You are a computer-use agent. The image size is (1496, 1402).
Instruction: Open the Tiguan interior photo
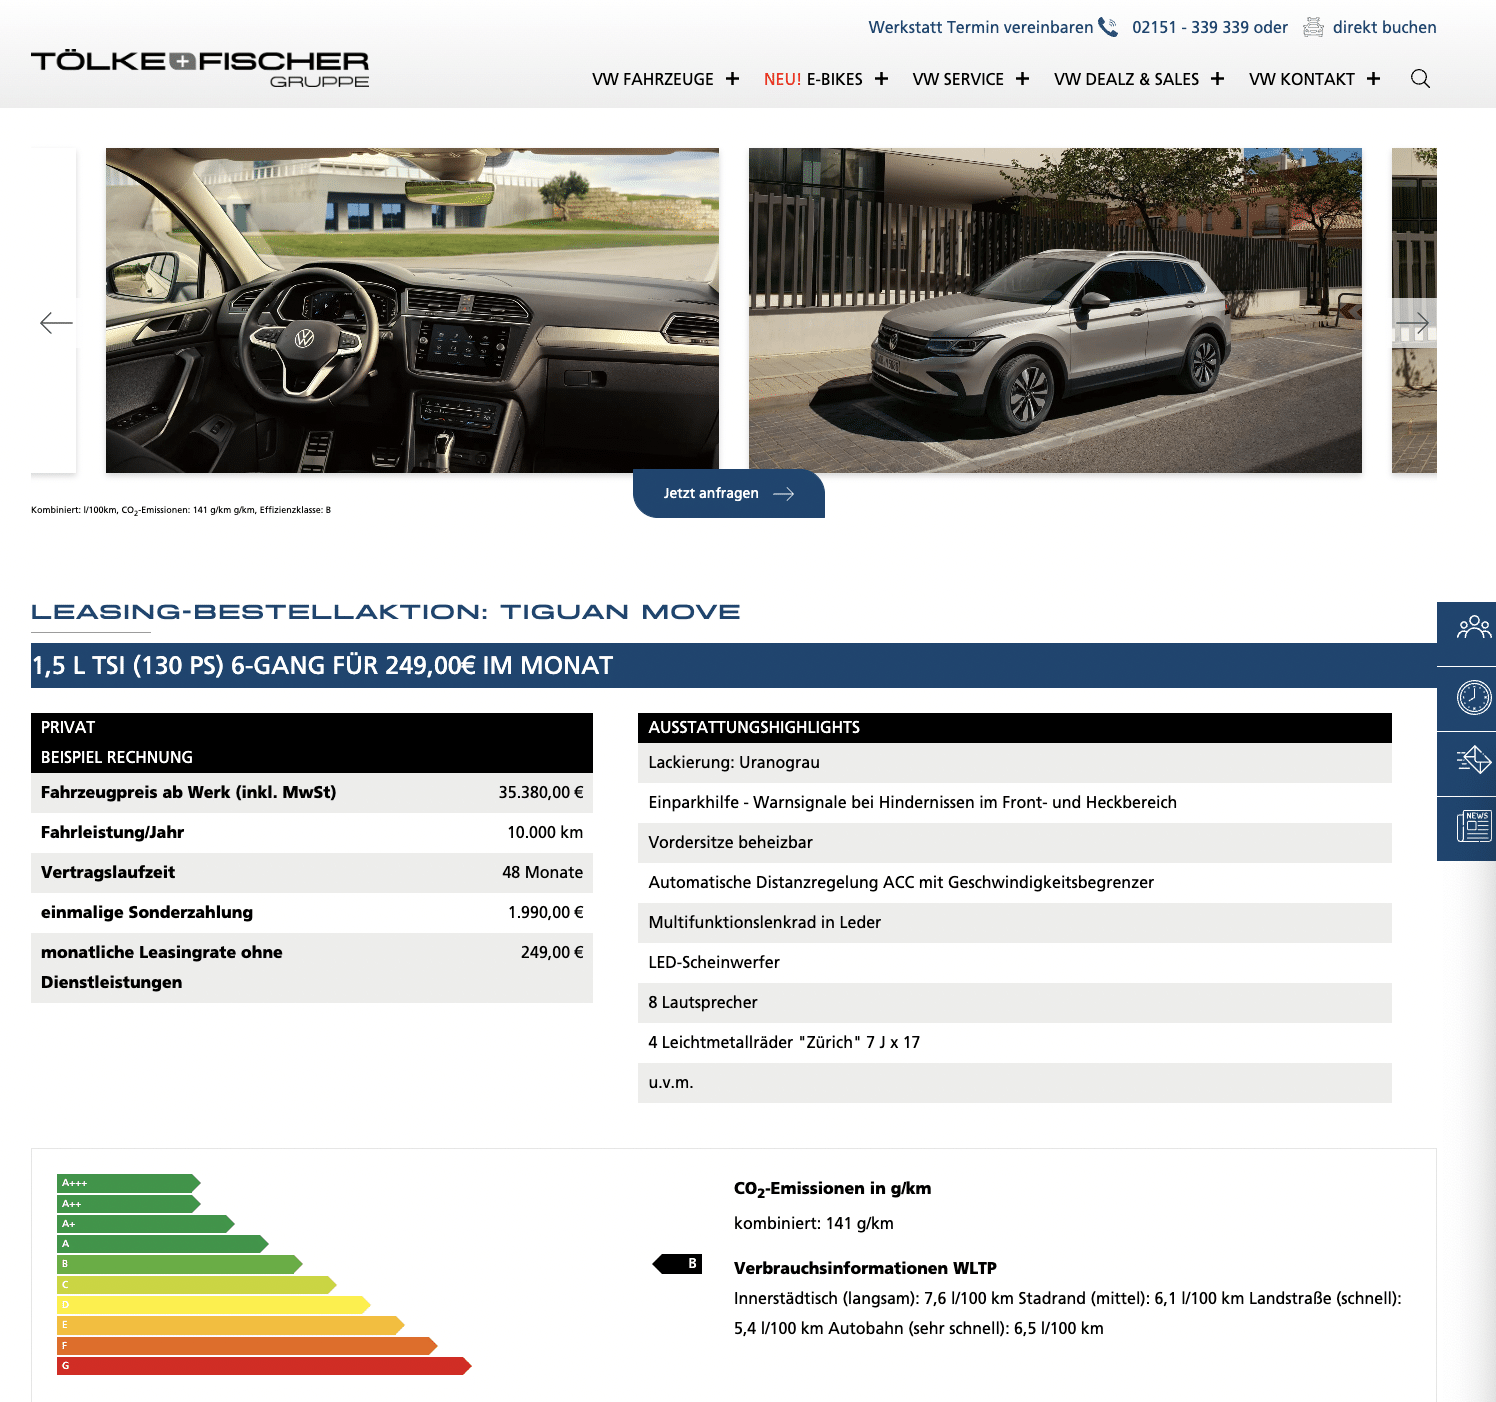(412, 310)
